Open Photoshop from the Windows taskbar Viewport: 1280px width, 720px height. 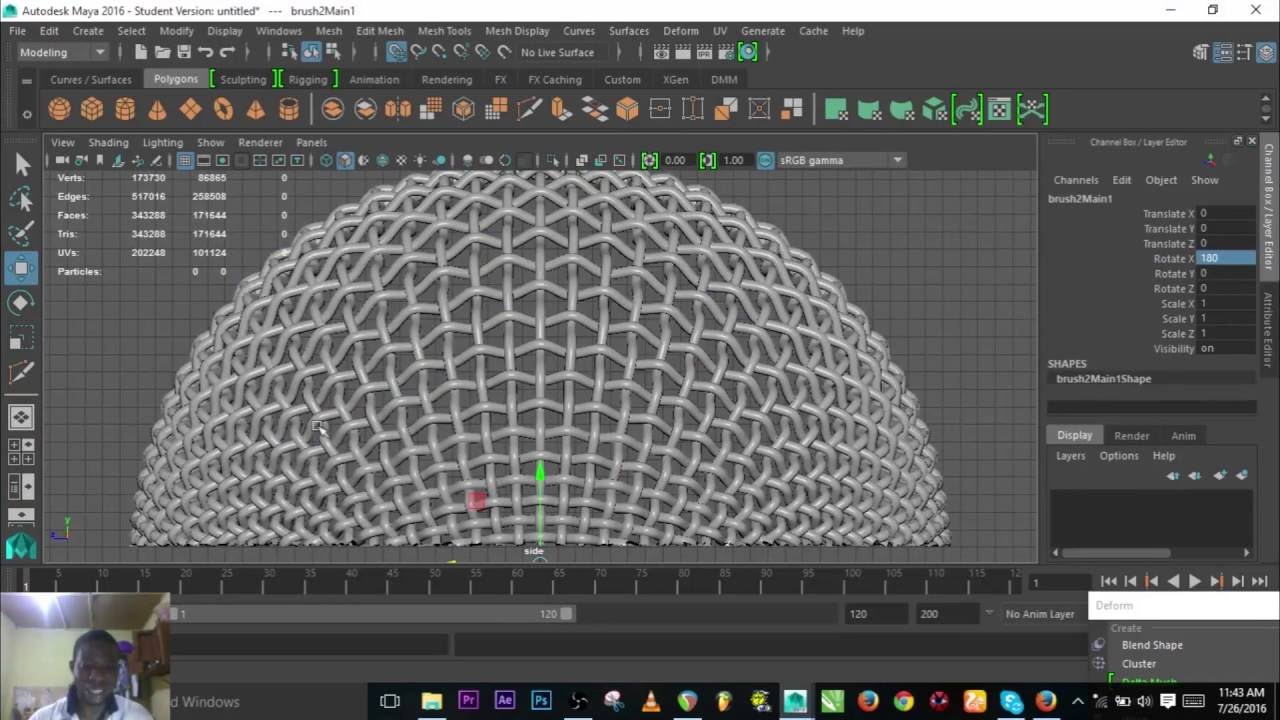[541, 701]
